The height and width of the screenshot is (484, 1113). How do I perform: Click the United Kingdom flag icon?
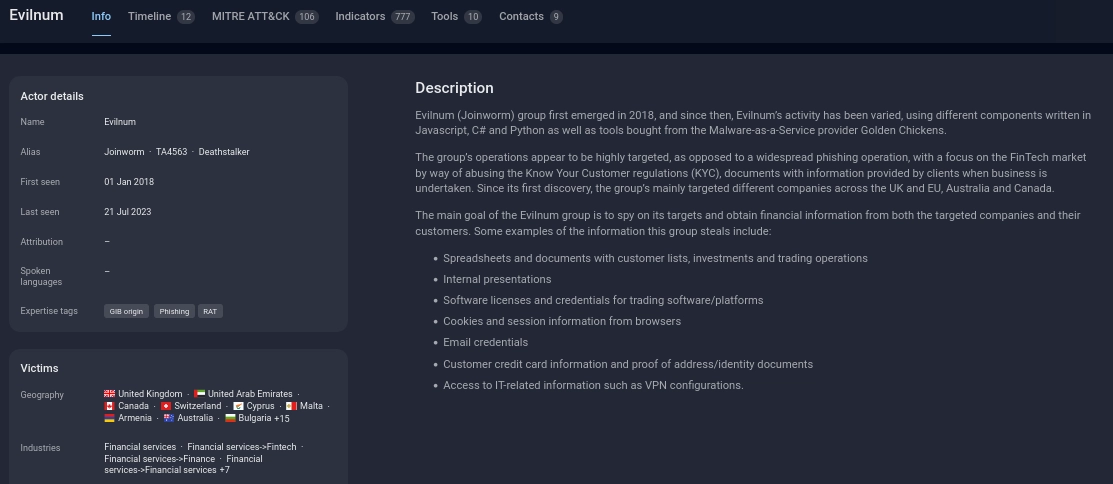point(109,394)
